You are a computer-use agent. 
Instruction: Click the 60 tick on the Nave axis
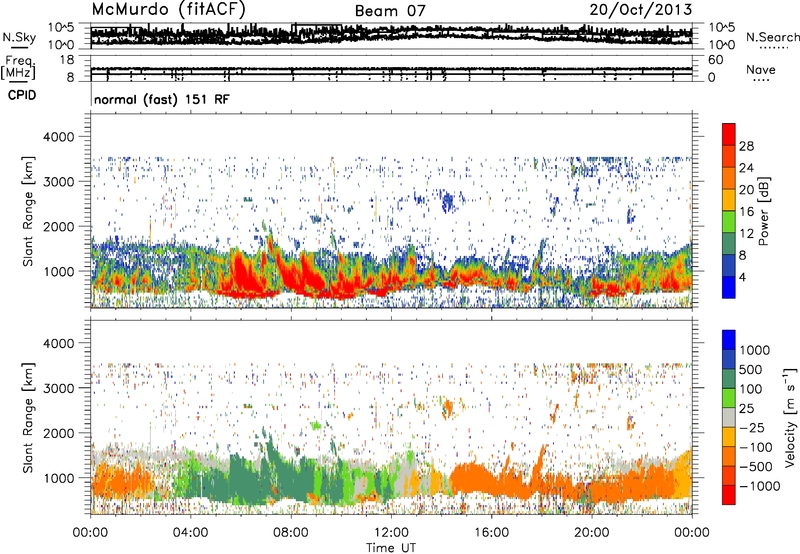coord(715,60)
